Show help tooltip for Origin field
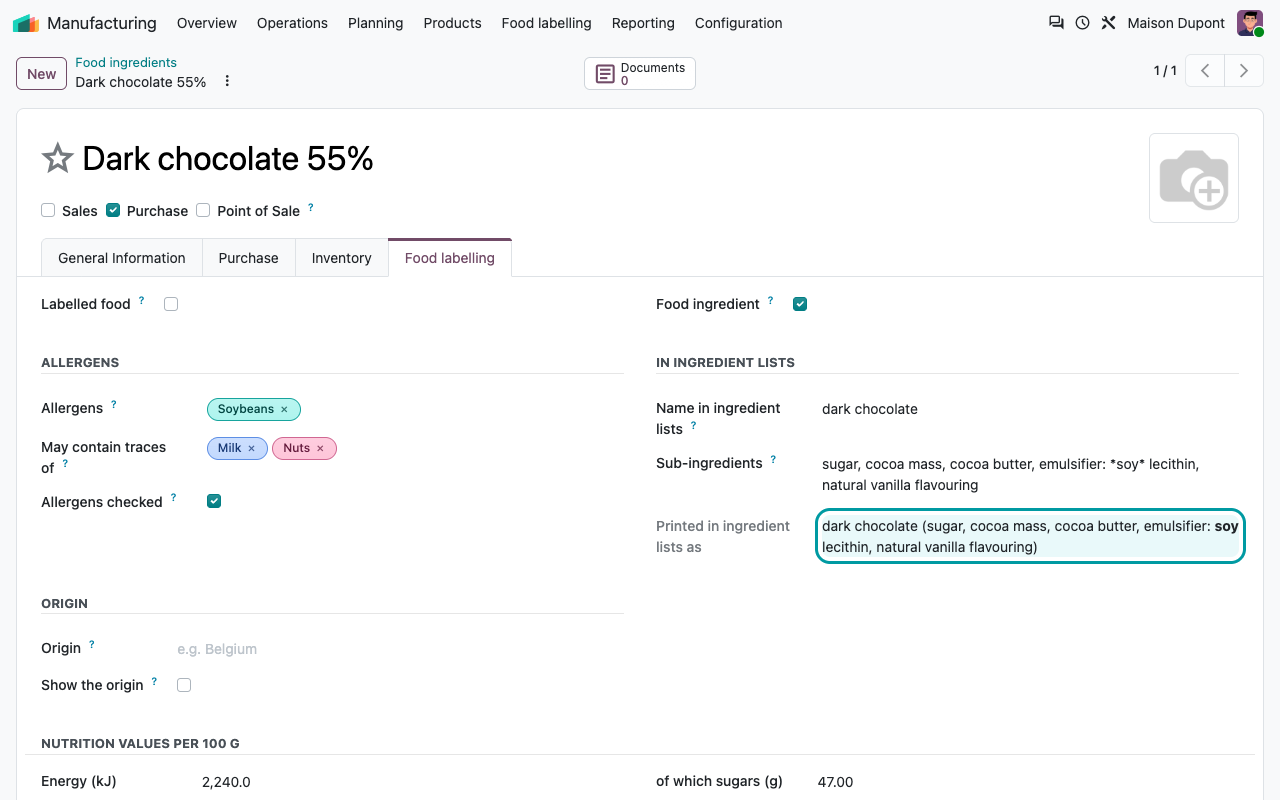The image size is (1280, 800). (92, 645)
